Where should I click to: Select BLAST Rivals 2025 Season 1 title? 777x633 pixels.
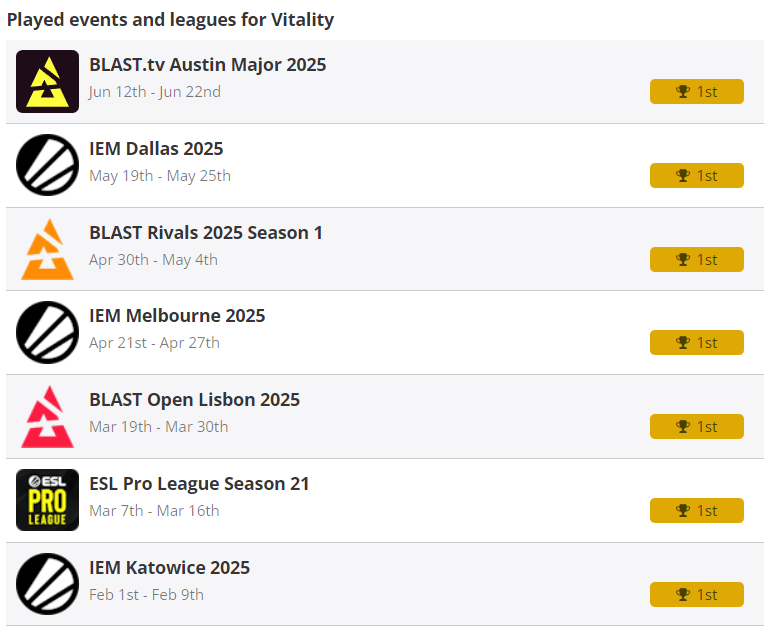pos(205,233)
